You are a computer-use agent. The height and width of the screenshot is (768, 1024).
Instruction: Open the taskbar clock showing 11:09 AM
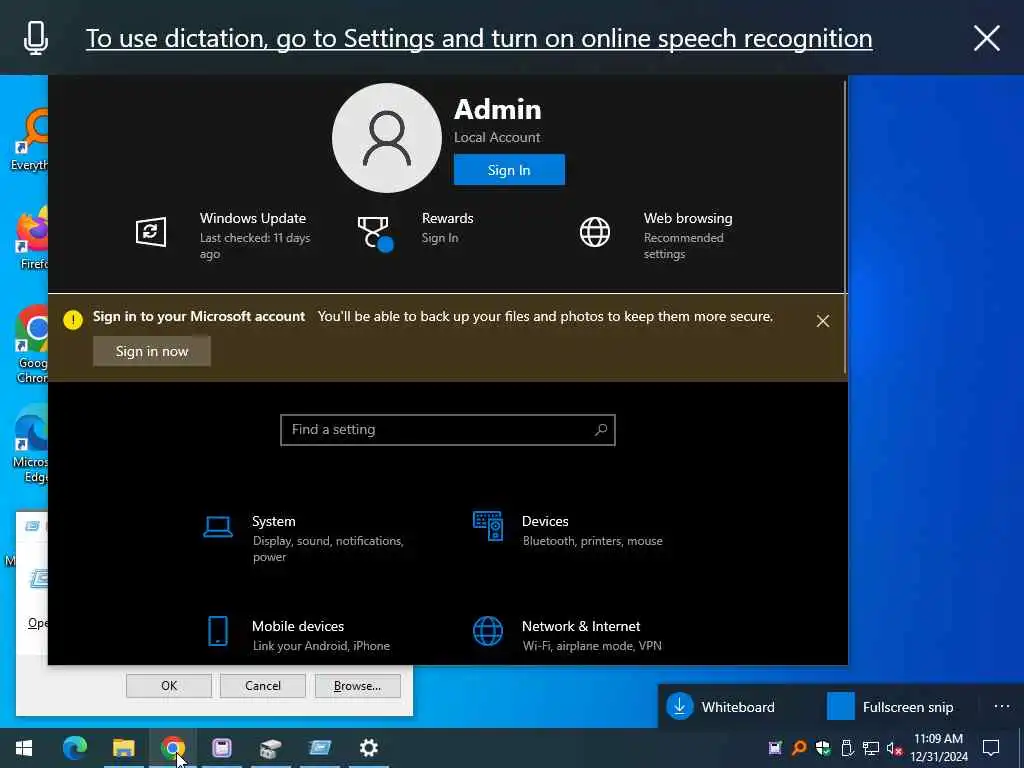point(938,748)
